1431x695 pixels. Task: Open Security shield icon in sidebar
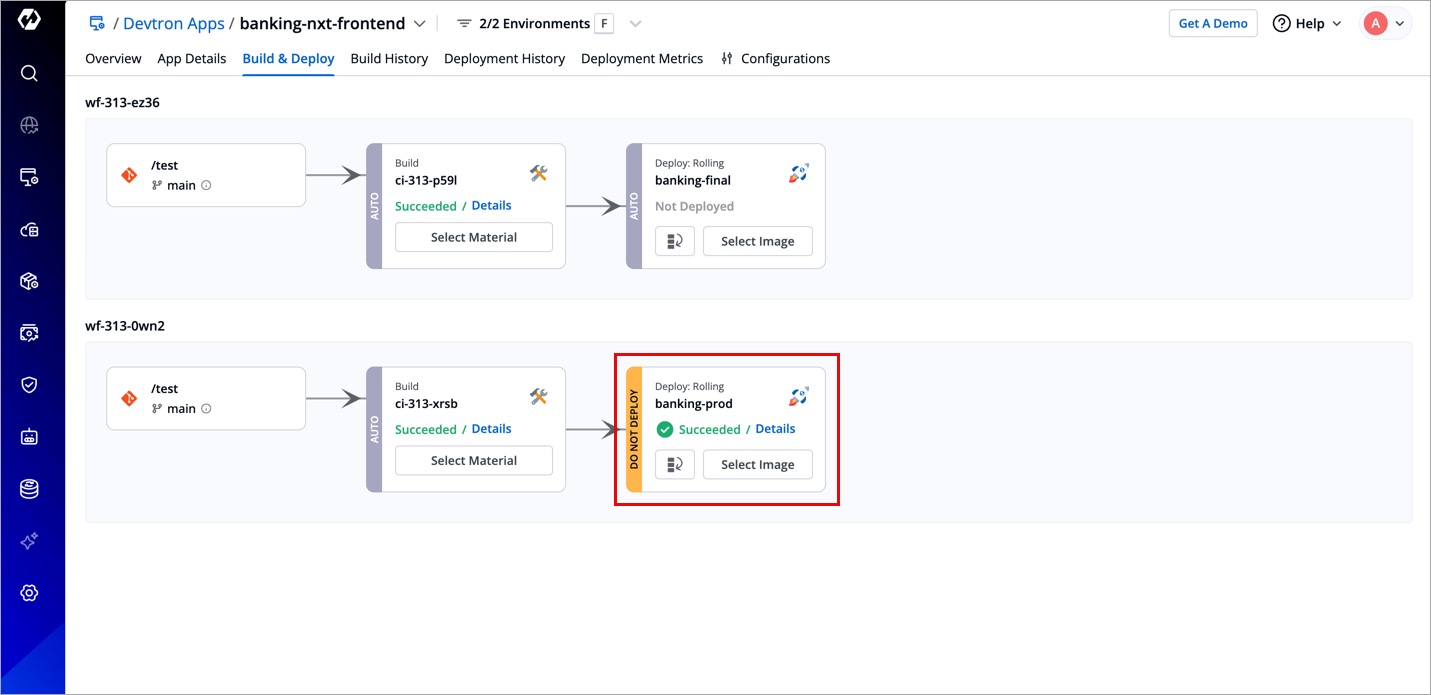coord(29,385)
